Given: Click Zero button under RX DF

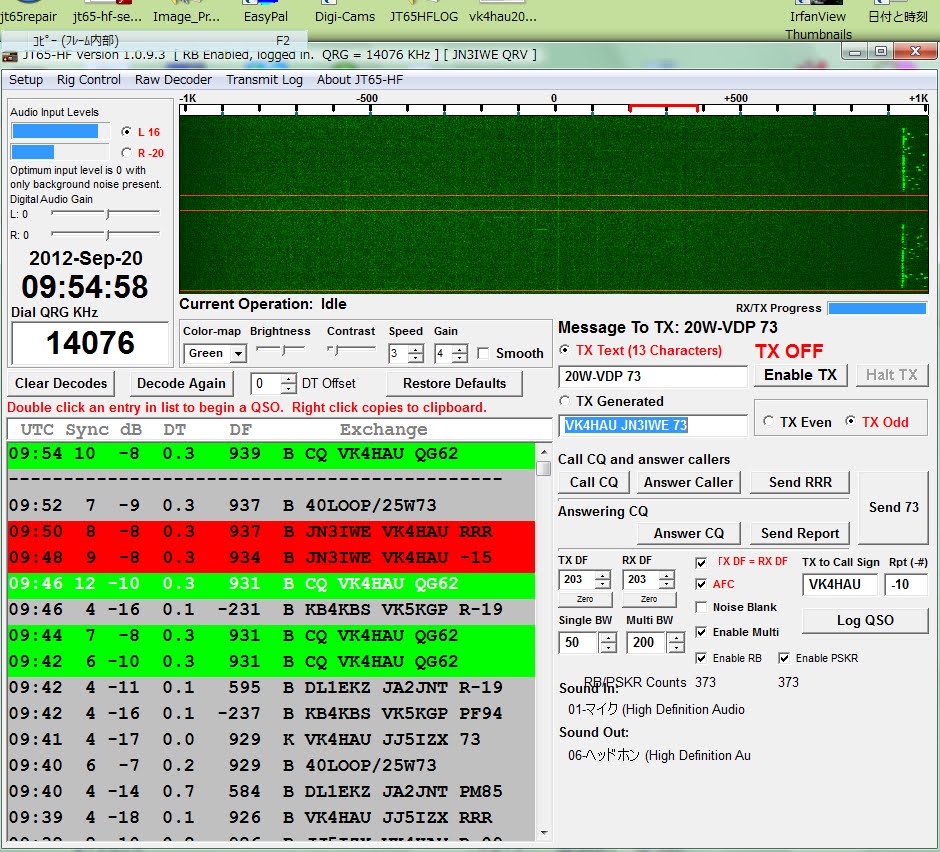Looking at the screenshot, I should (x=649, y=599).
